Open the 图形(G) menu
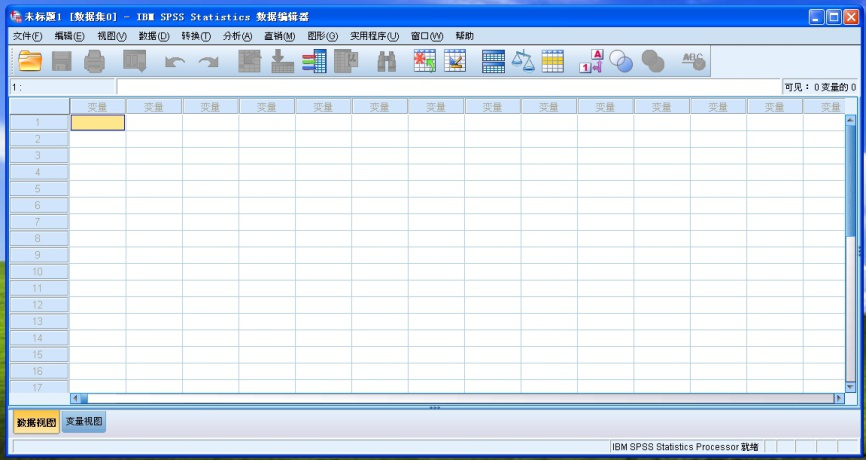 322,36
